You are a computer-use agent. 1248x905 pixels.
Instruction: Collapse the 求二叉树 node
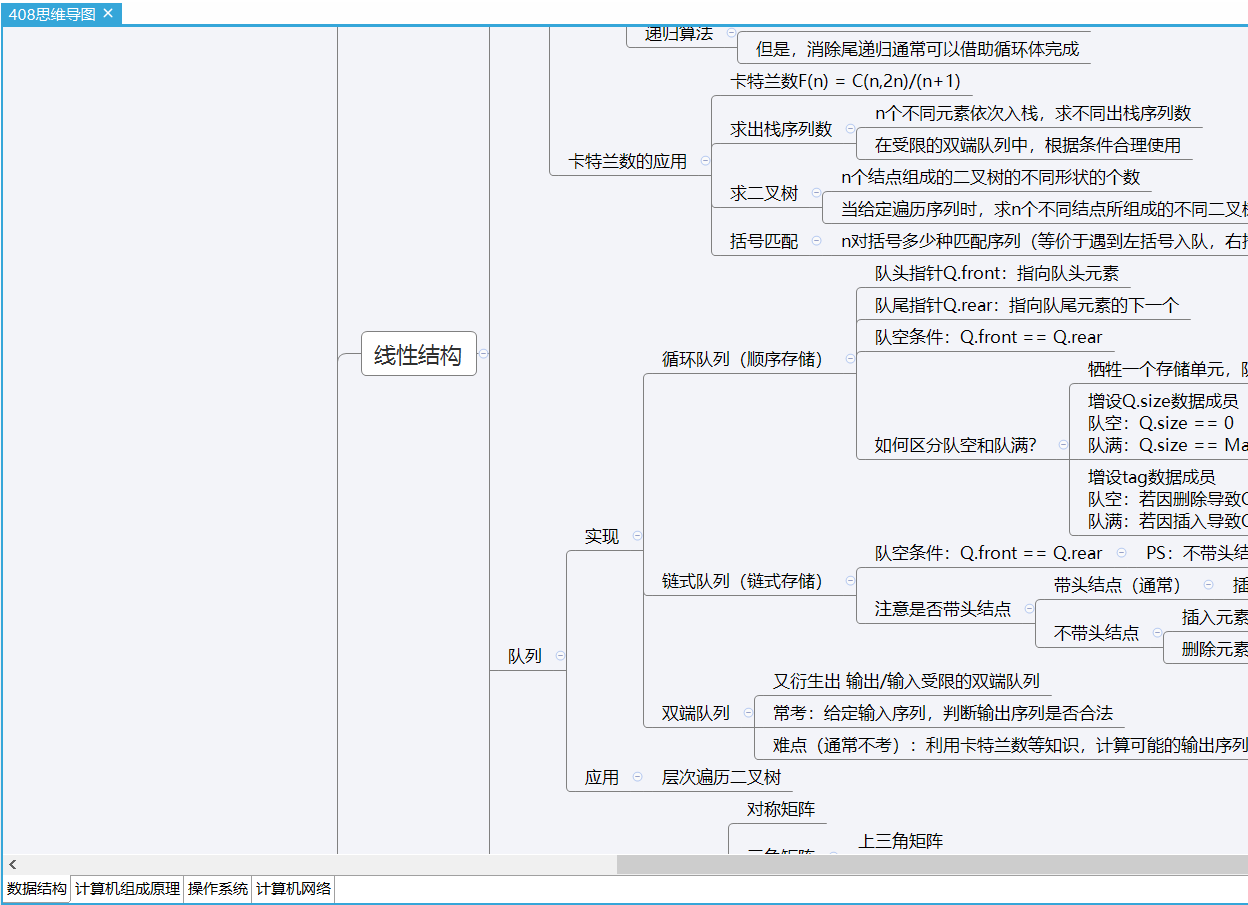click(816, 193)
